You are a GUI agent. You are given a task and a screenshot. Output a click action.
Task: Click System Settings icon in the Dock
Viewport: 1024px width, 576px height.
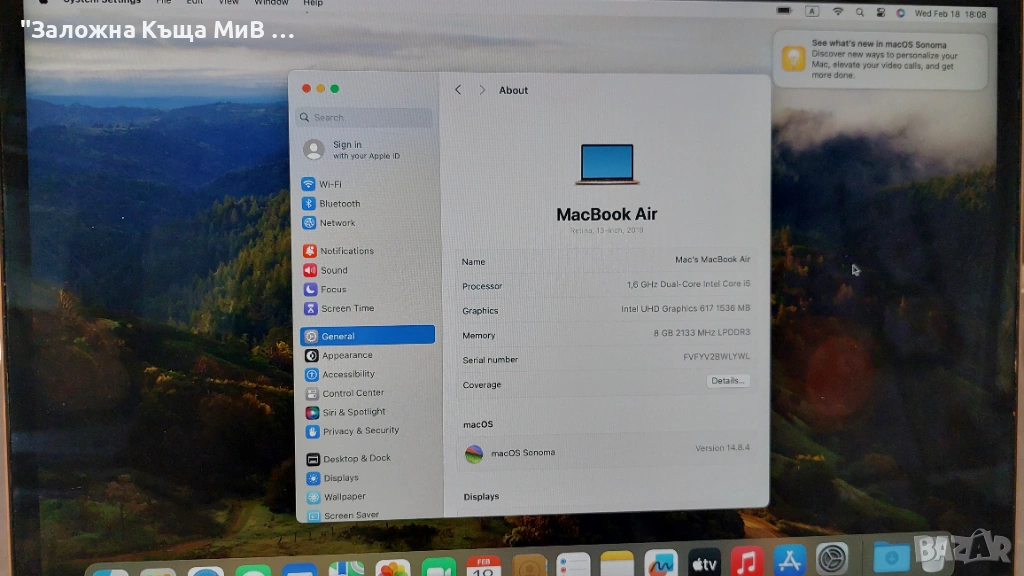coord(832,558)
